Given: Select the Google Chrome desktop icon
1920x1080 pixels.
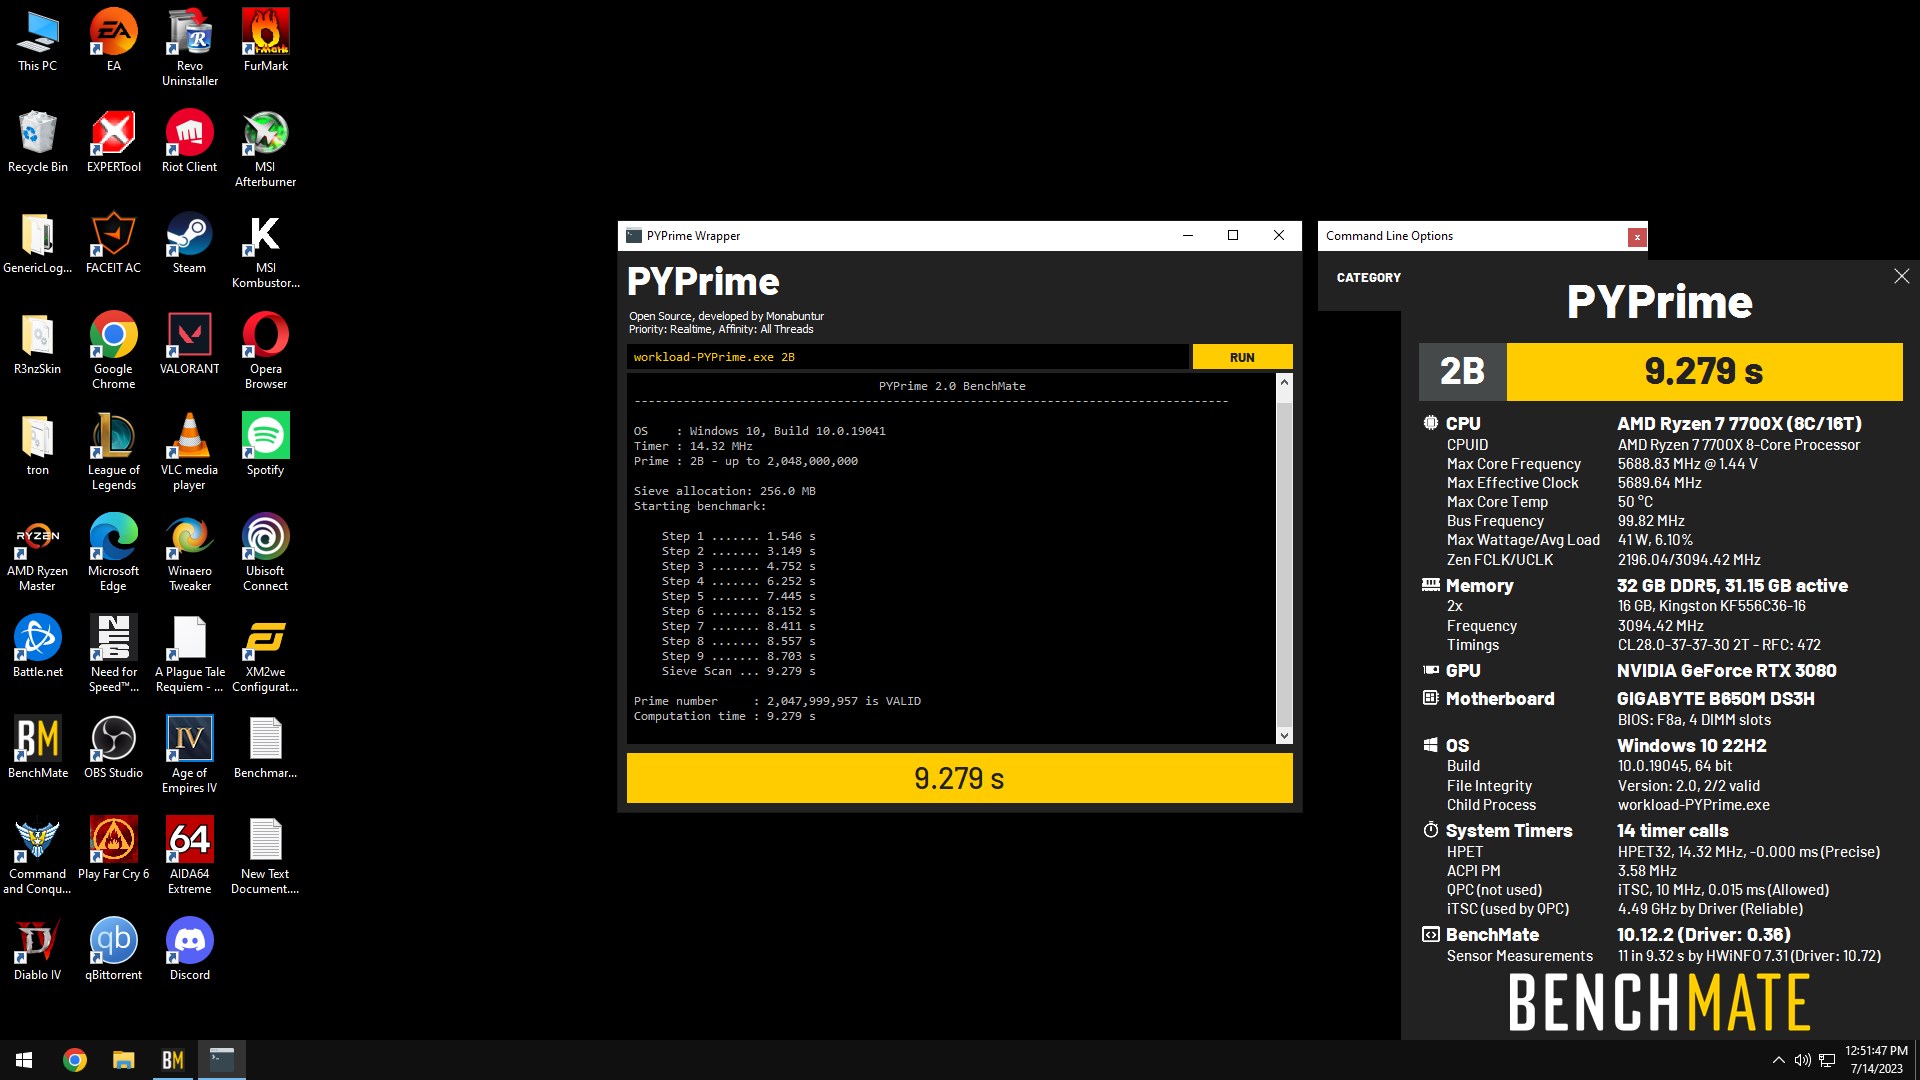Looking at the screenshot, I should click(x=113, y=351).
